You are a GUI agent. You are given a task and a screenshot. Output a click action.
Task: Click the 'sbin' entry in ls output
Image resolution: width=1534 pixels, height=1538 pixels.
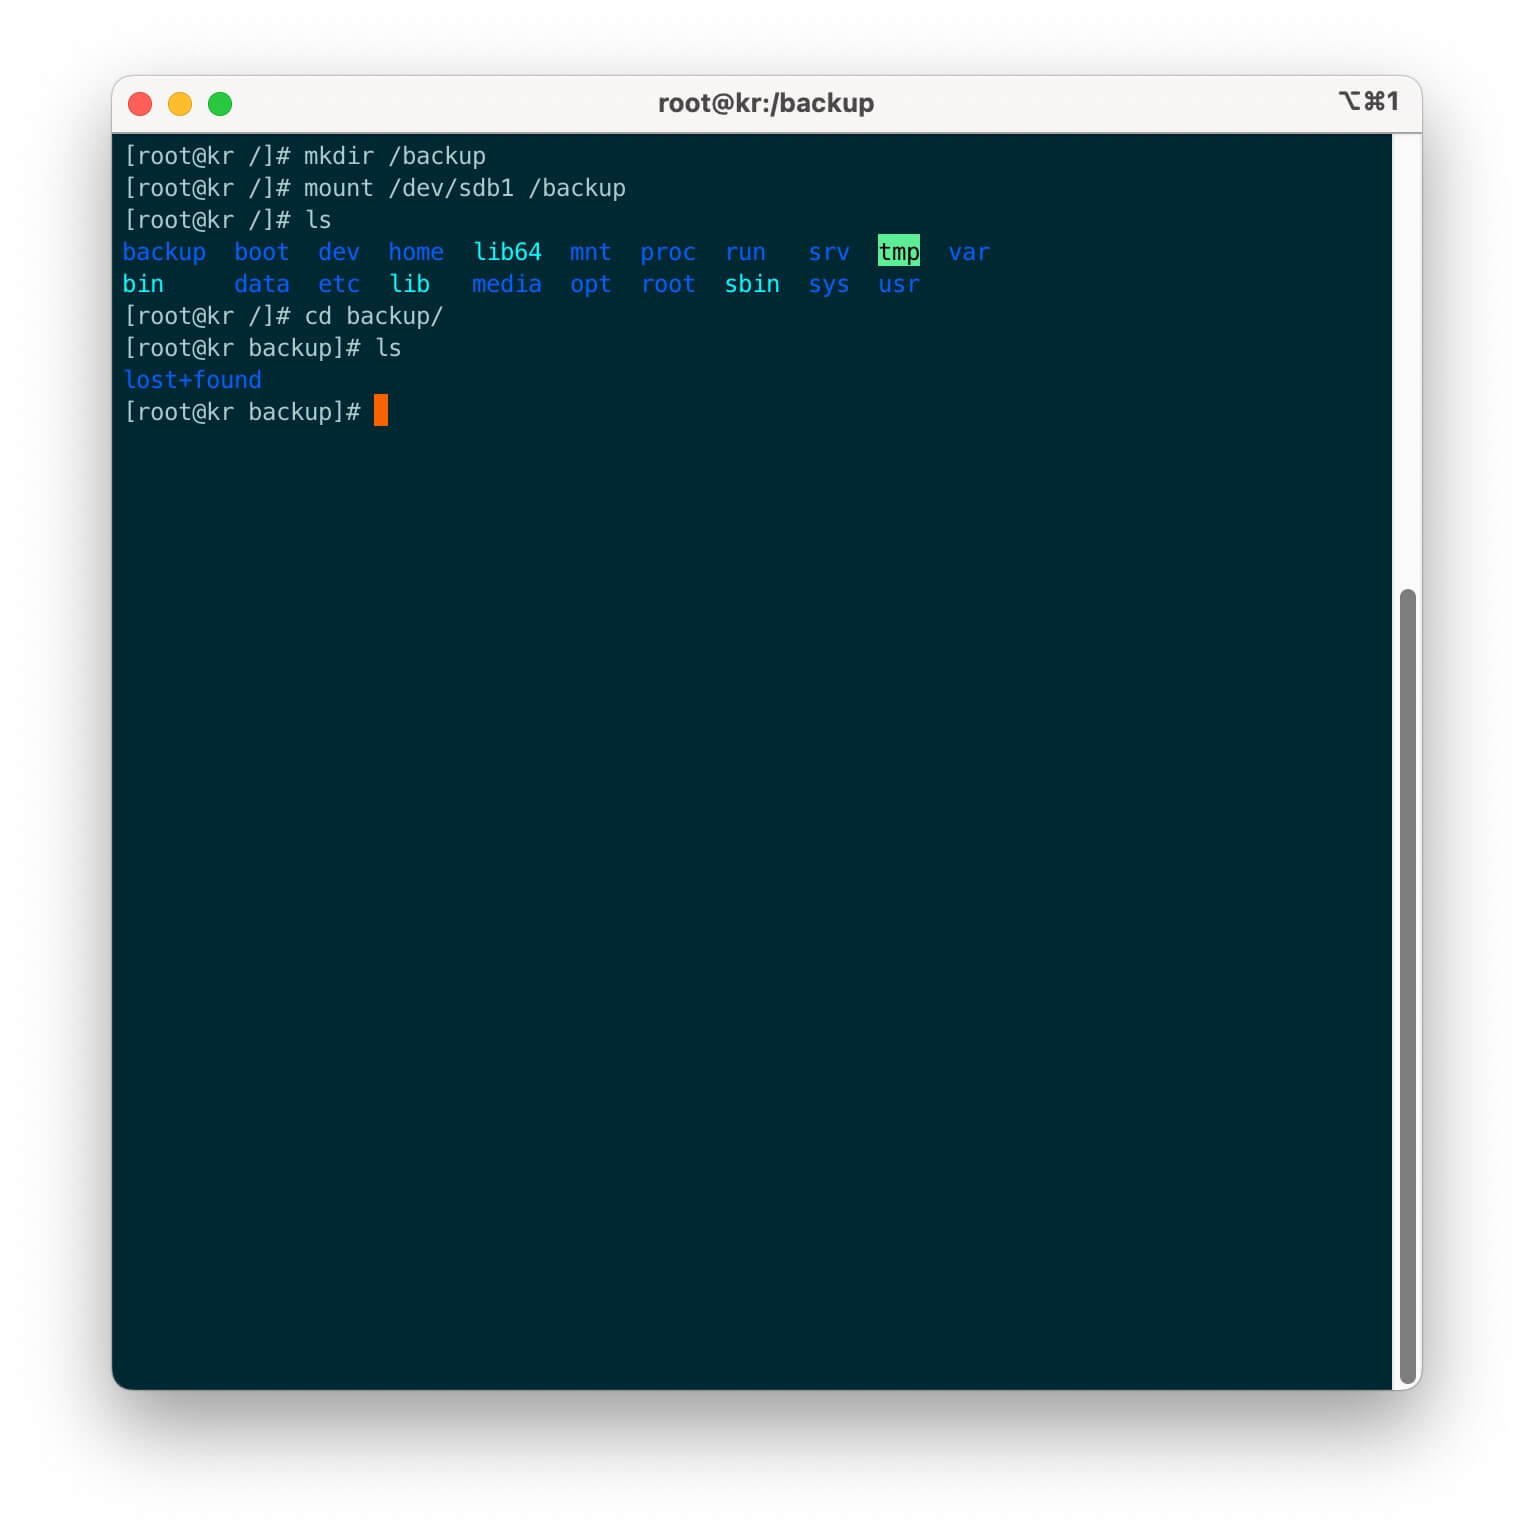(752, 284)
